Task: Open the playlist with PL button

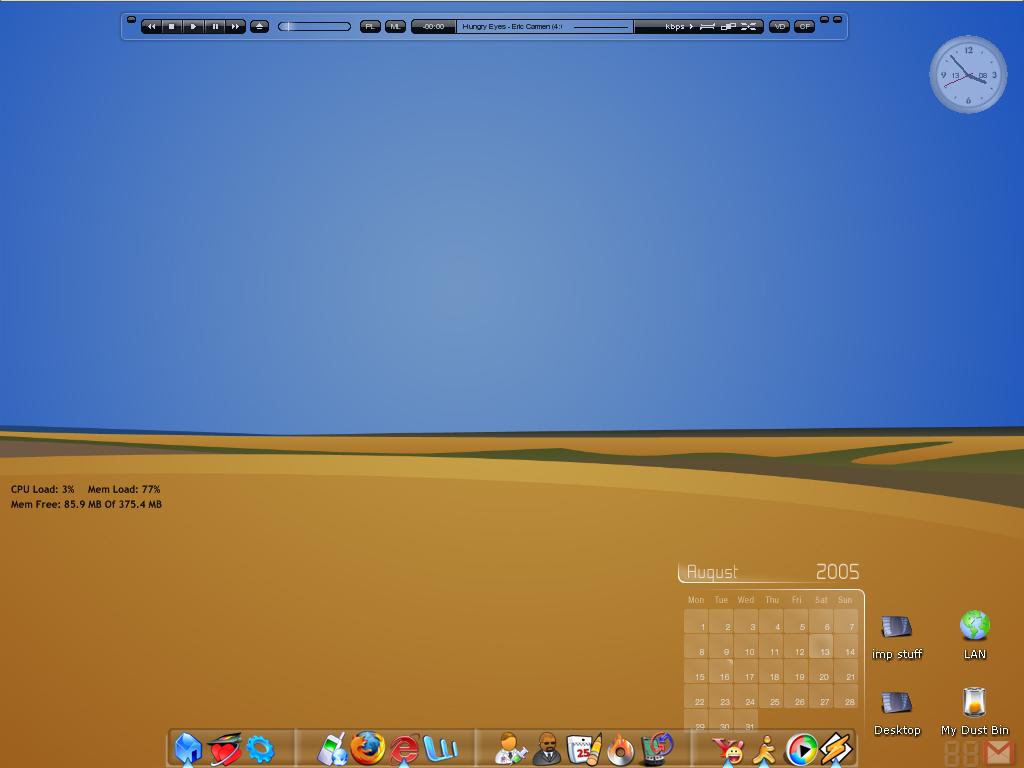Action: 370,27
